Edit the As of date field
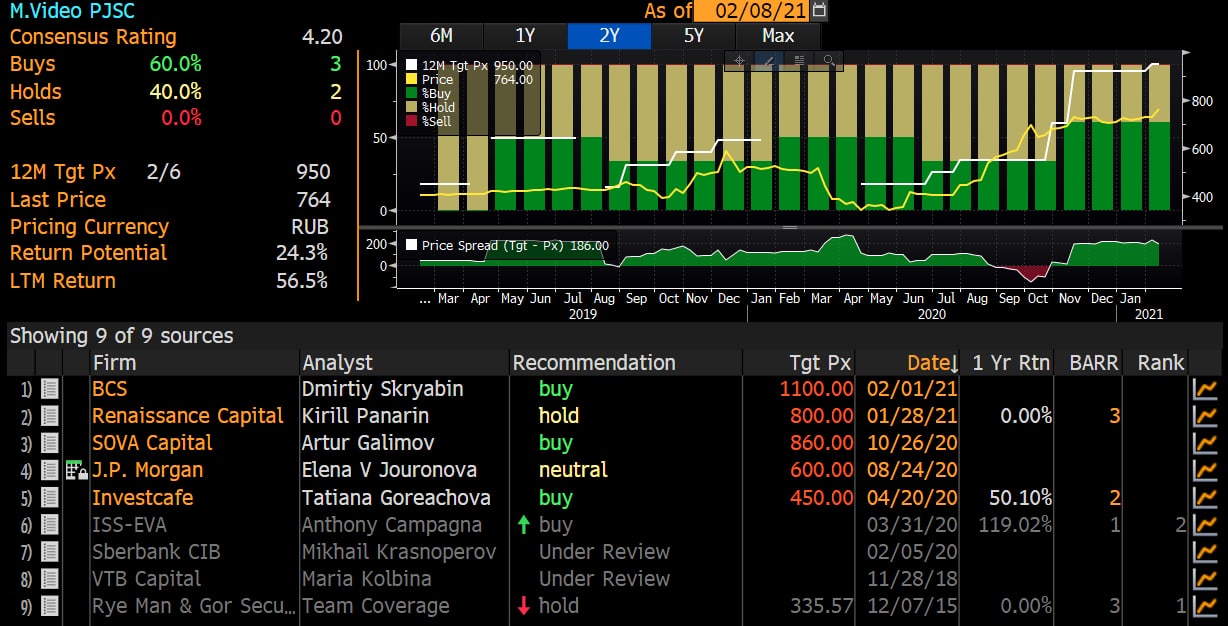The image size is (1228, 626). 752,11
